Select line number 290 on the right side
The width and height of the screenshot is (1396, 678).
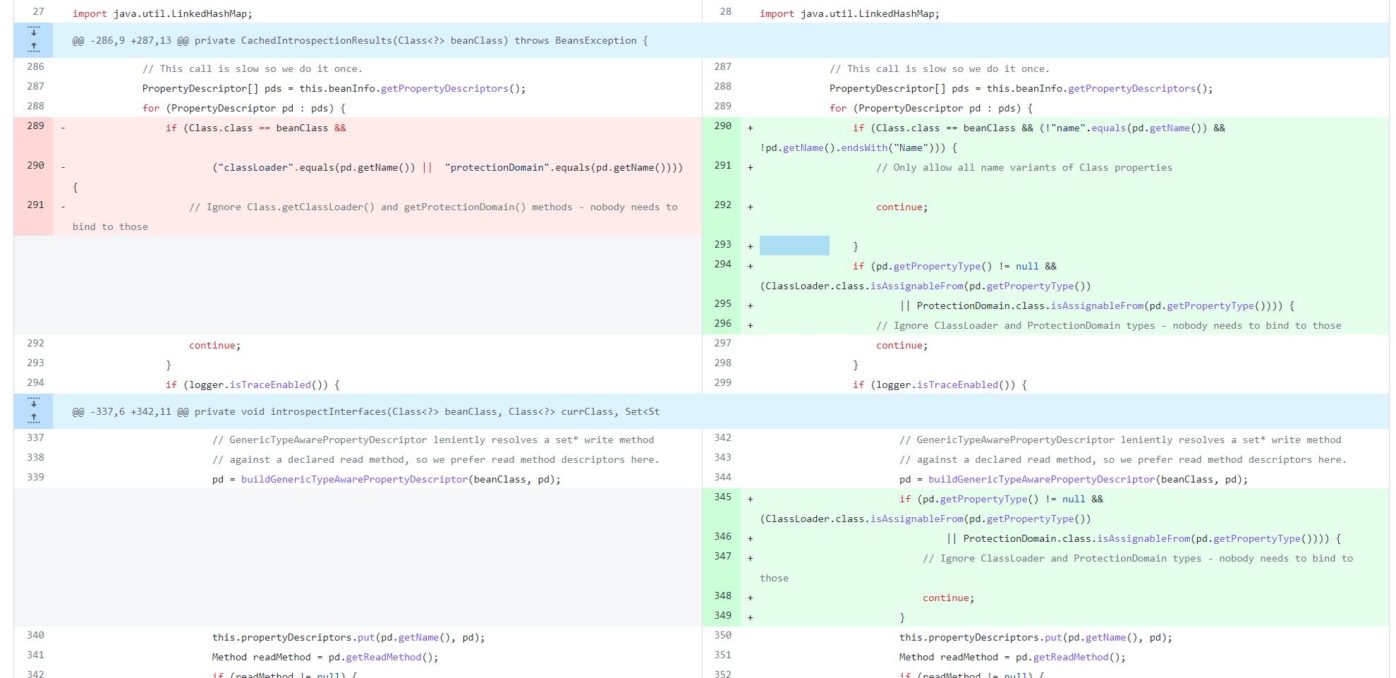coord(725,128)
